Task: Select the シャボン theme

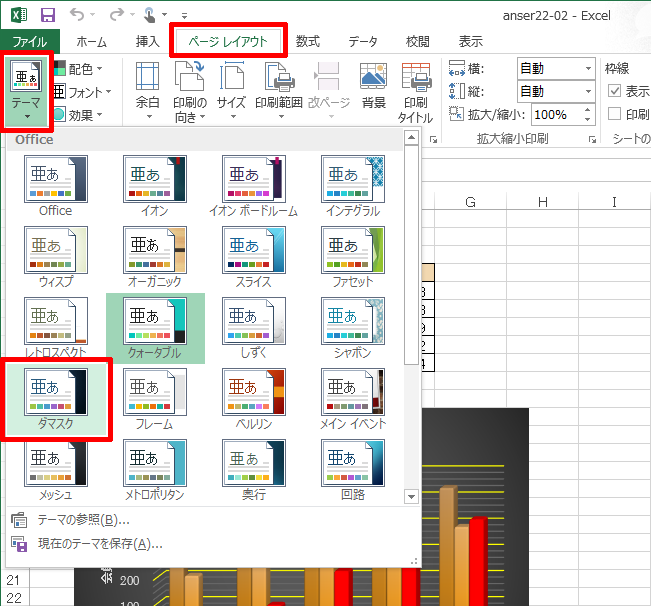Action: point(352,328)
